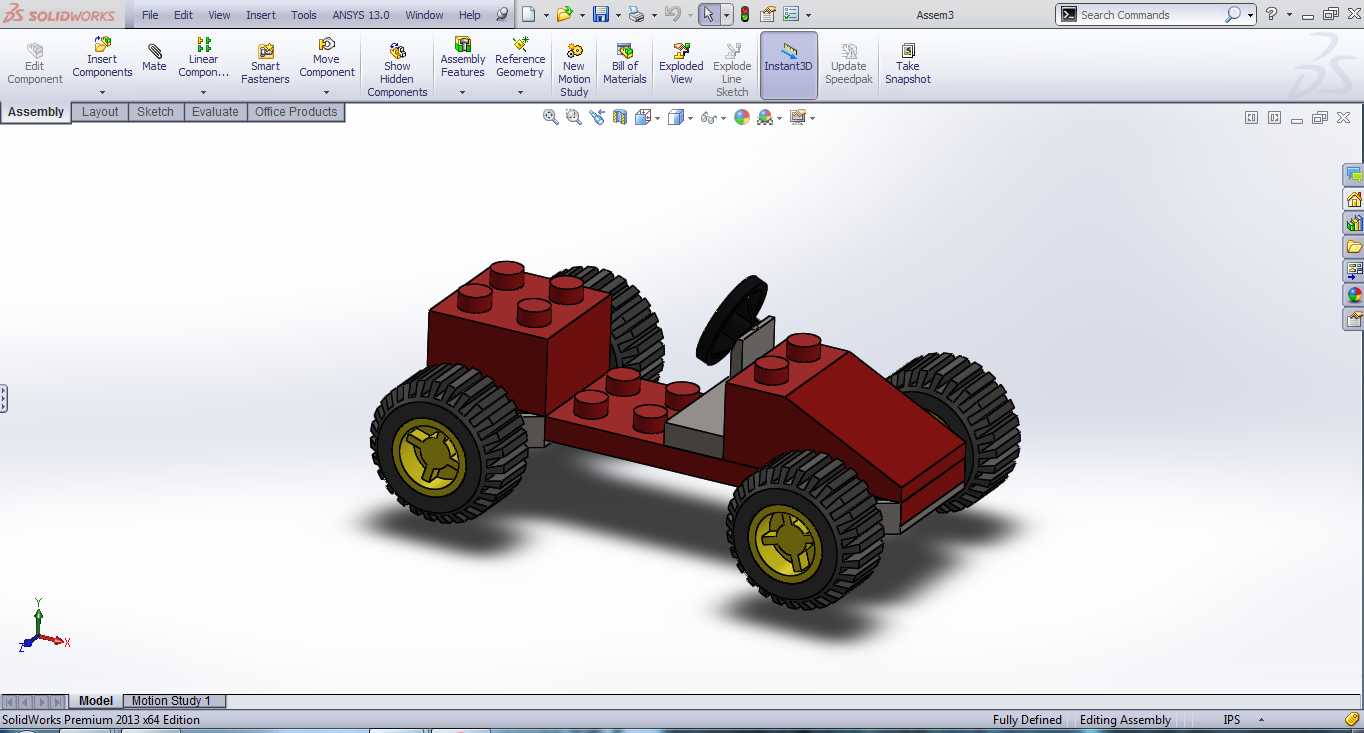Viewport: 1364px width, 733px height.
Task: Switch to the Evaluate tab
Action: (215, 112)
